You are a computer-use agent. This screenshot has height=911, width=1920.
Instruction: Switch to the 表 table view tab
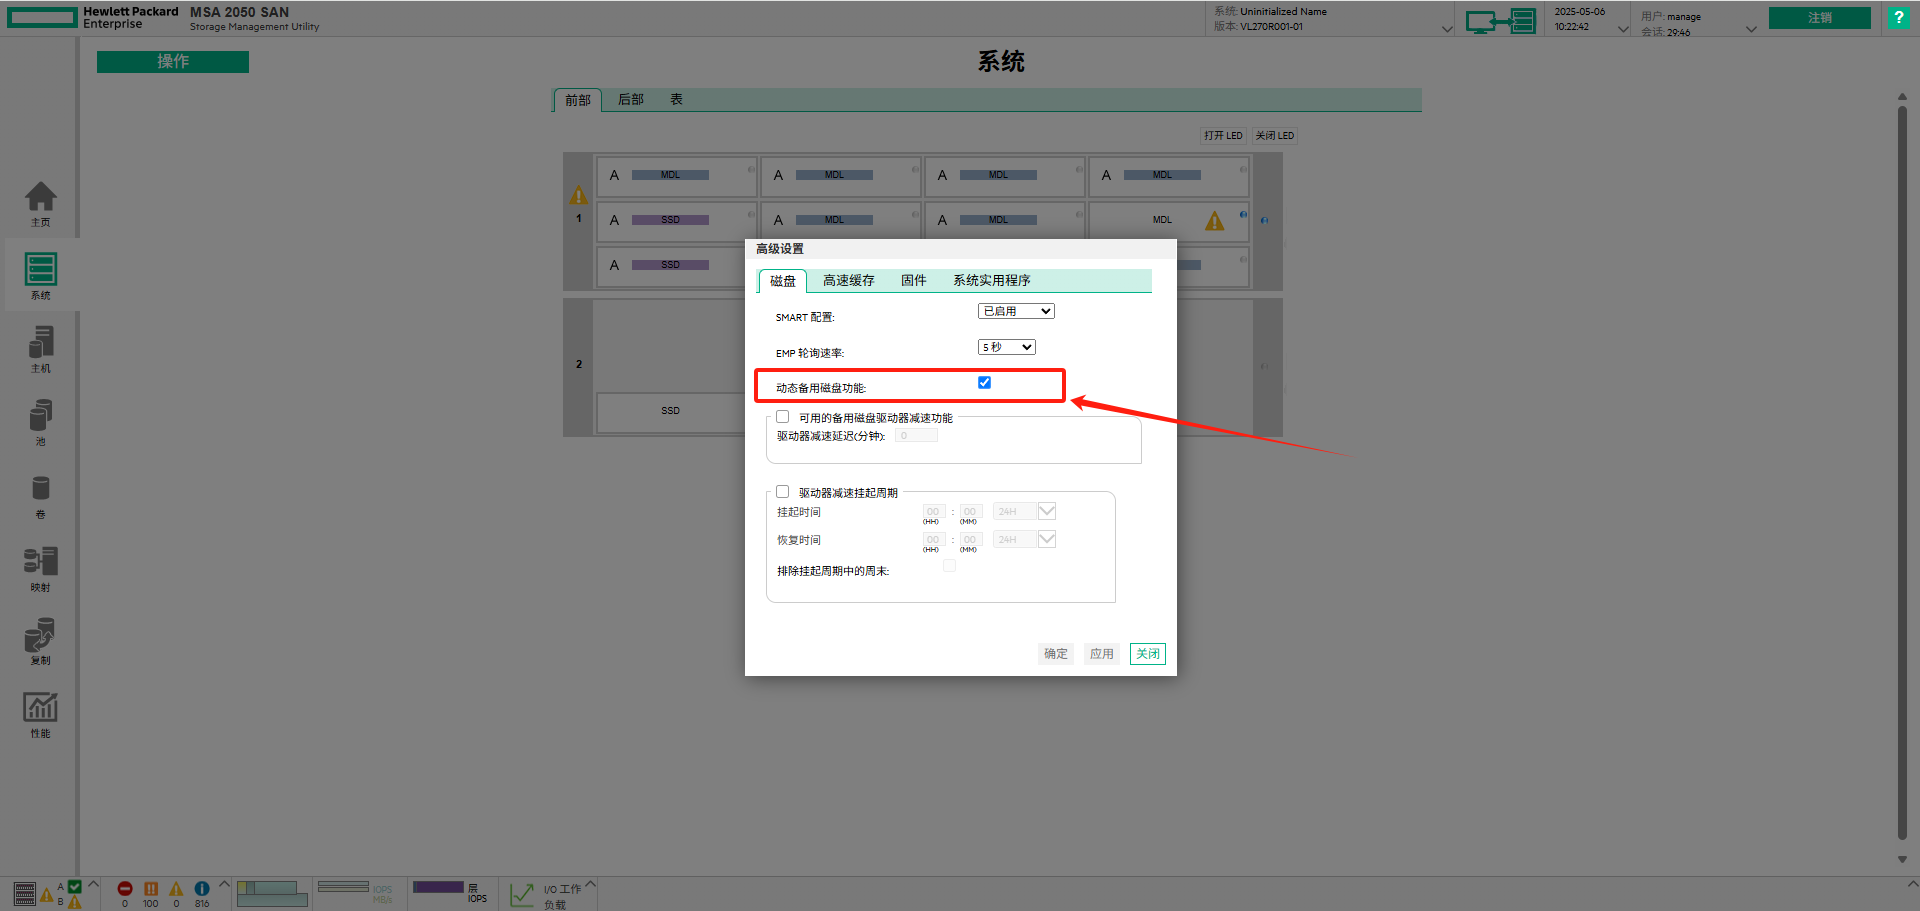click(x=677, y=100)
